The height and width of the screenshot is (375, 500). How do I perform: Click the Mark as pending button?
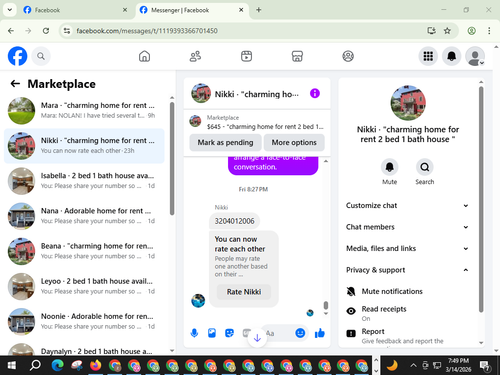(x=225, y=143)
